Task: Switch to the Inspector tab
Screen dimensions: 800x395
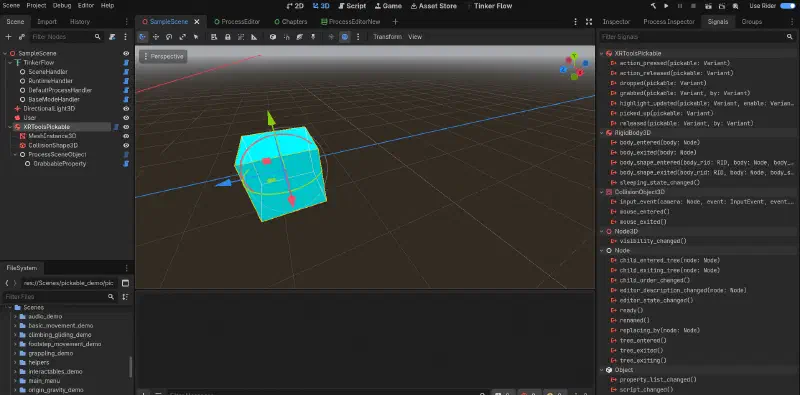Action: 616,21
